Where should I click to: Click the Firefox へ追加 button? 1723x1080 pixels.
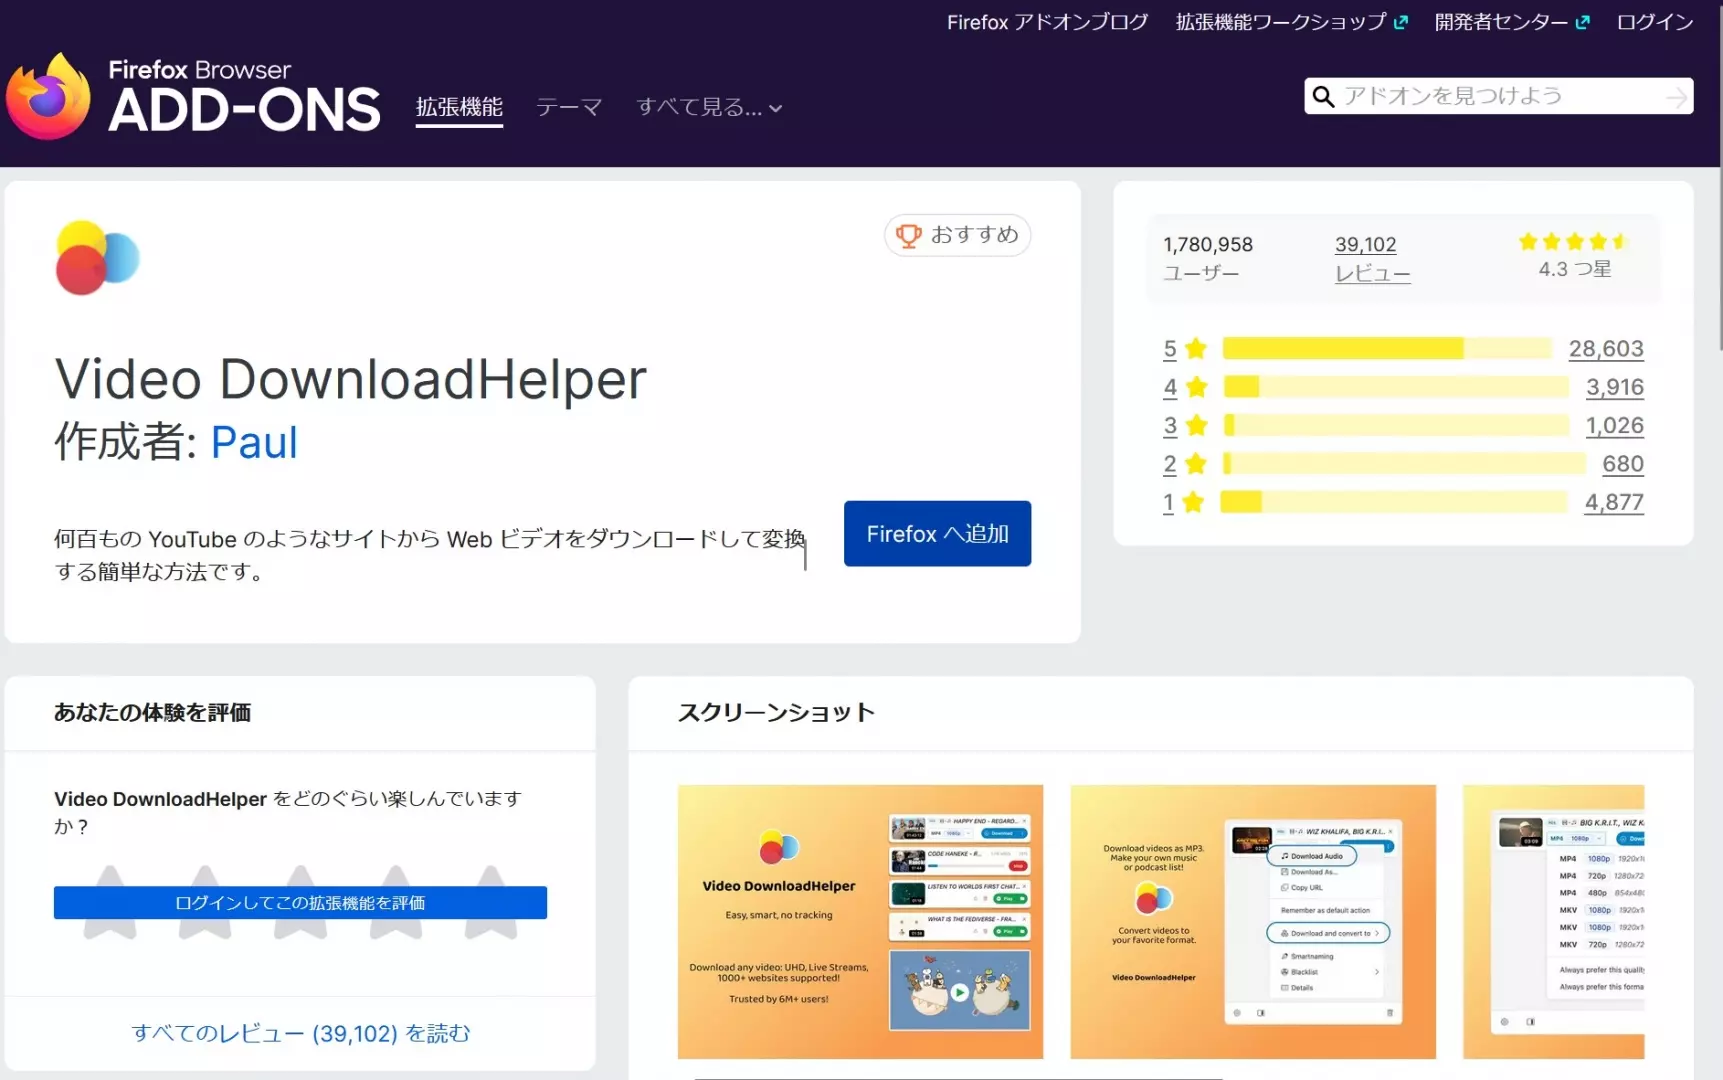937,534
